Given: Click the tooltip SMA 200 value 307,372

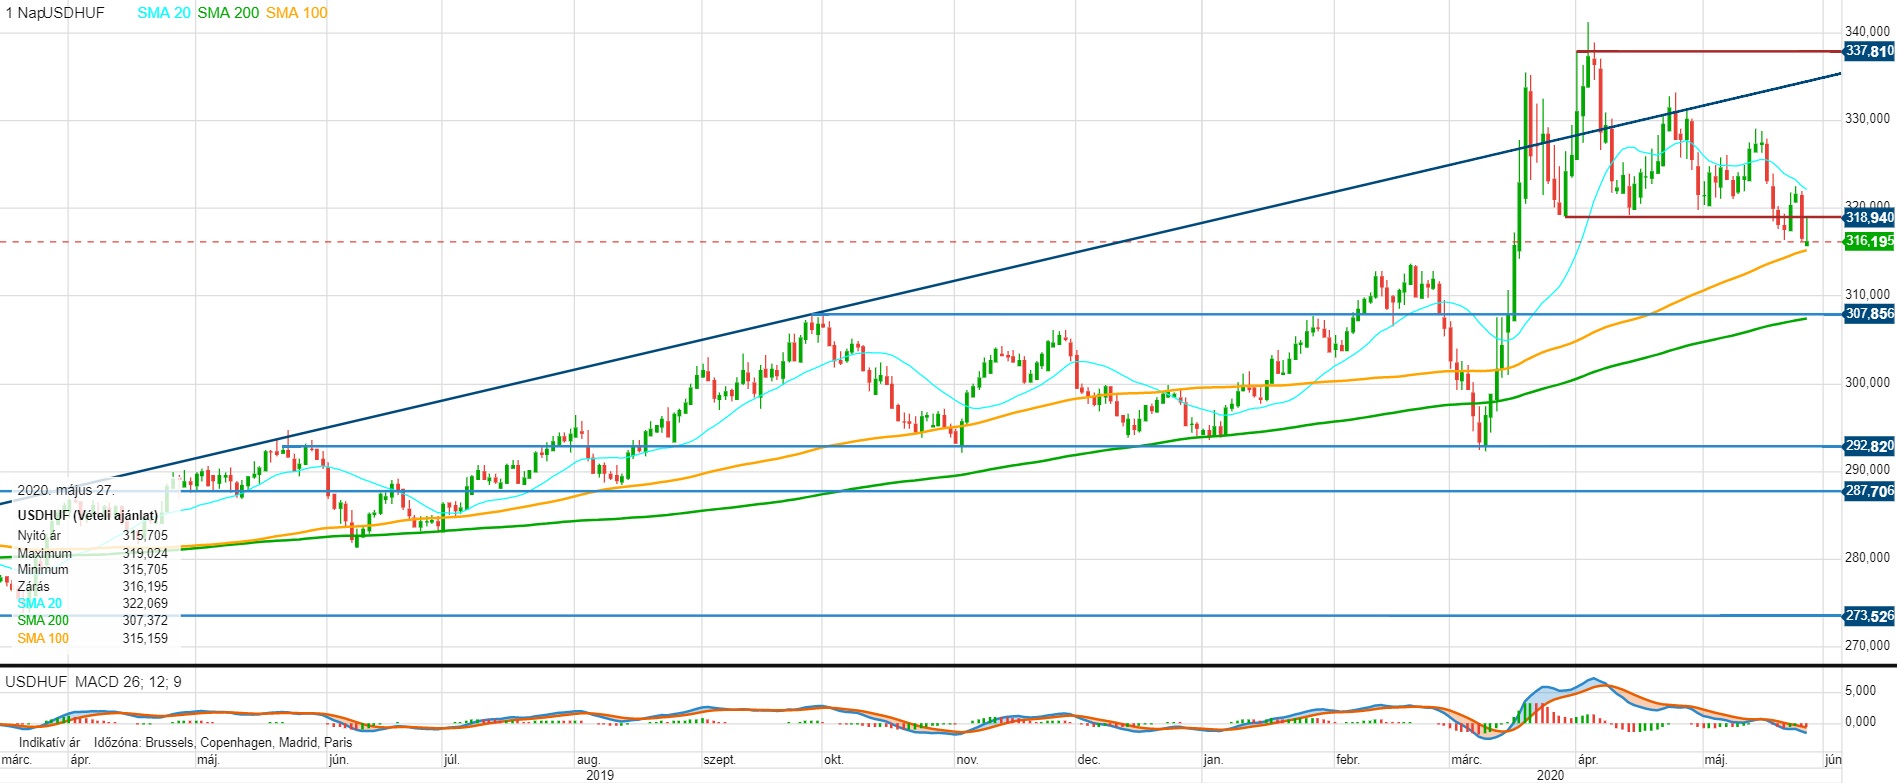Looking at the screenshot, I should (145, 621).
